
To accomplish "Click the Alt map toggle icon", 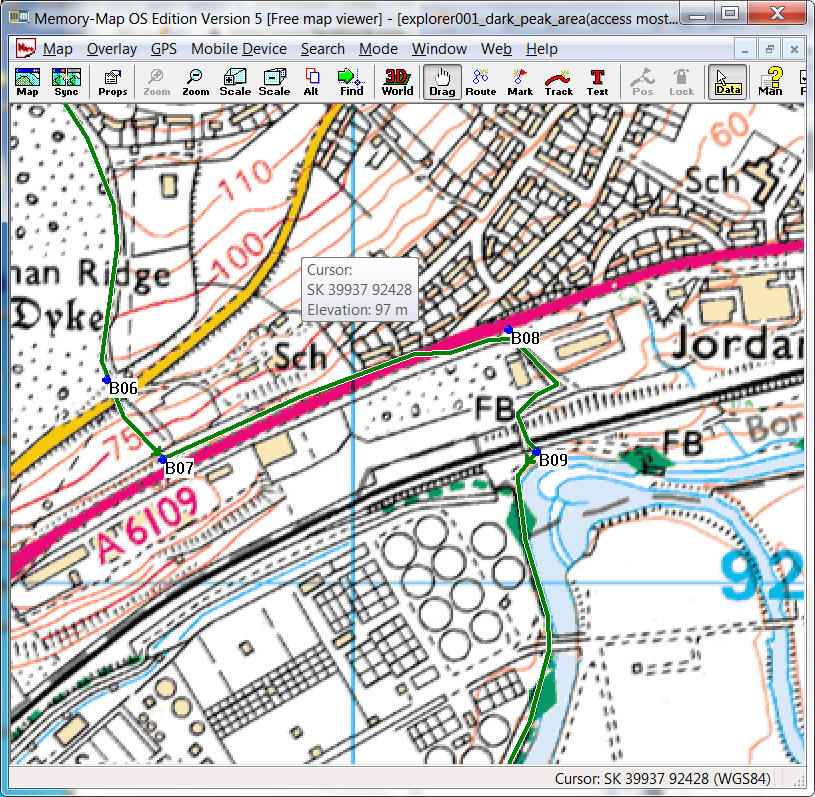I will 311,82.
